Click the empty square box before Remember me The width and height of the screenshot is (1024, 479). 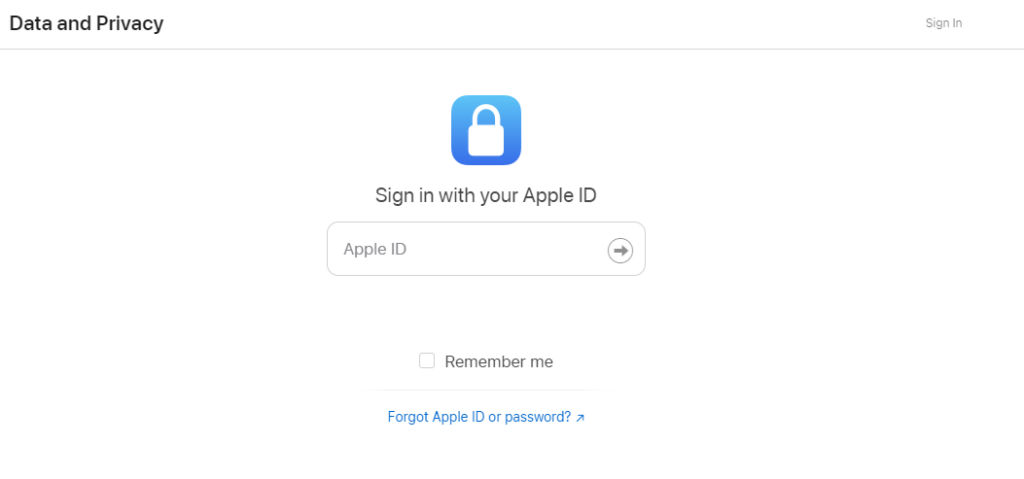426,361
